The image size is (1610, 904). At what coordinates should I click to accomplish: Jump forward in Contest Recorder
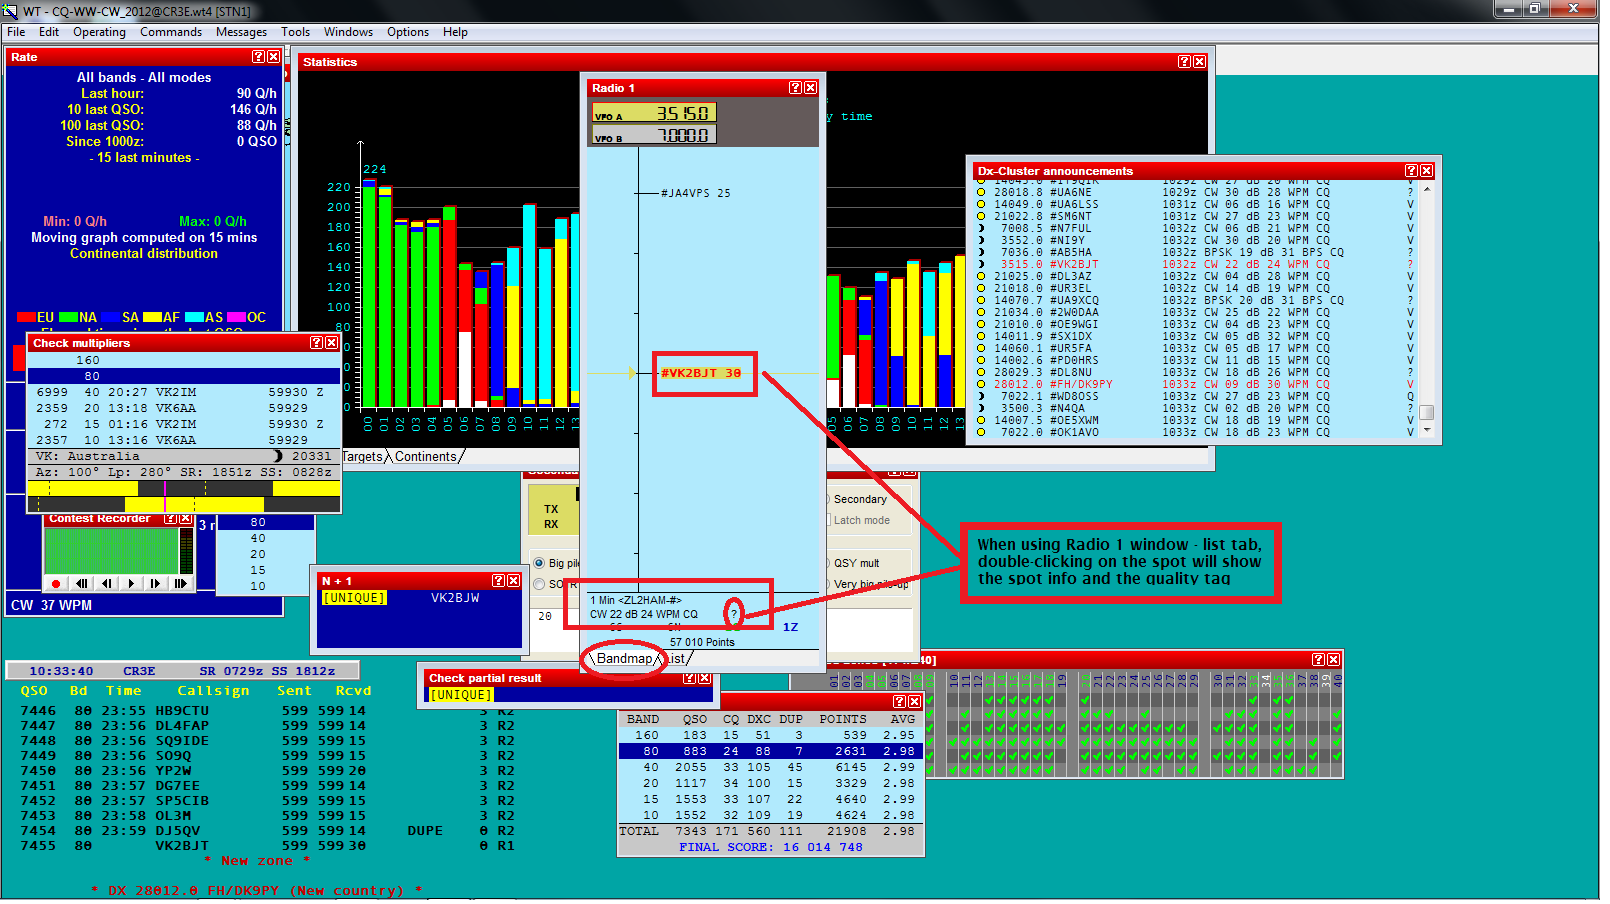180,583
